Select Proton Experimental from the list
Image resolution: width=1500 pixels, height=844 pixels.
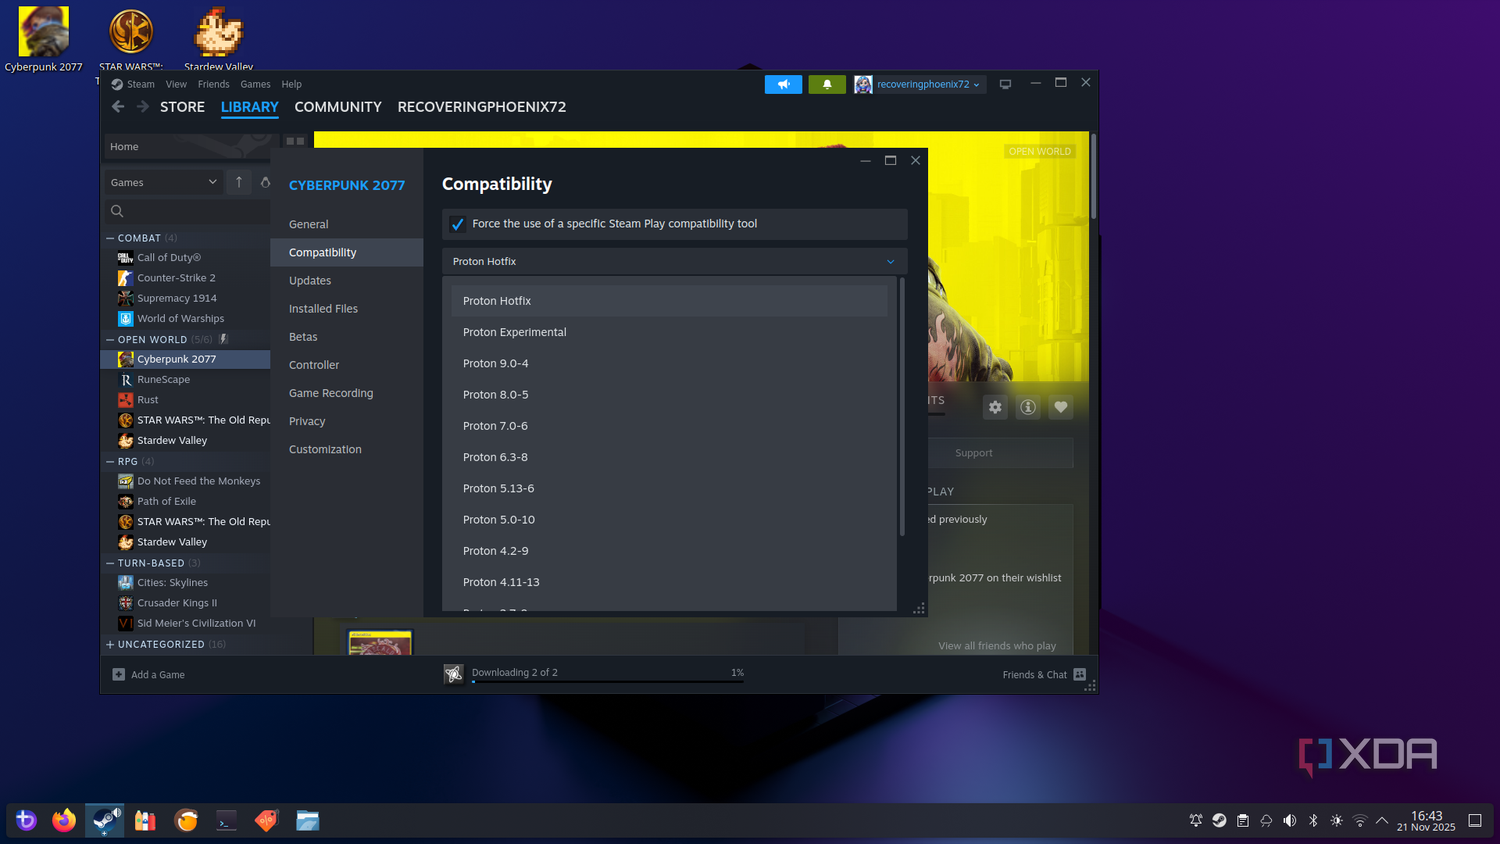669,332
